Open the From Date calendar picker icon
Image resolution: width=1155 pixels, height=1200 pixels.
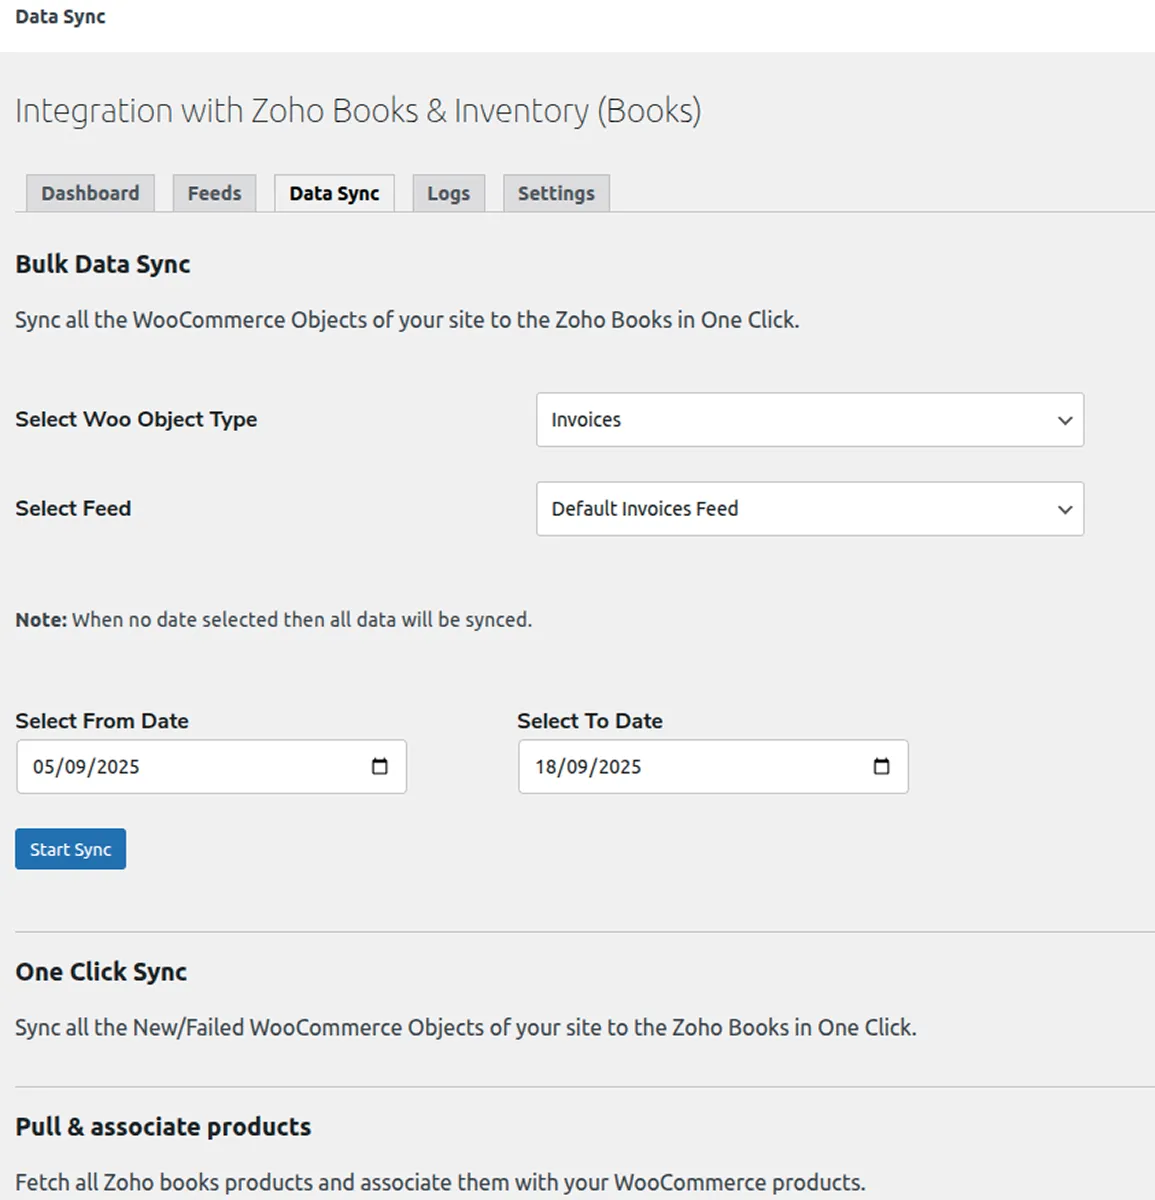pyautogui.click(x=380, y=767)
